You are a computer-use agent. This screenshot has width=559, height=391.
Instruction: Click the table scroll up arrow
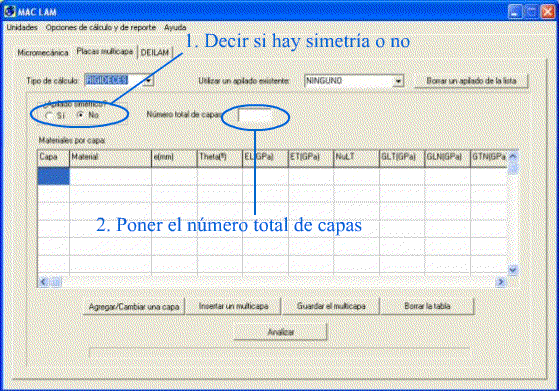click(513, 156)
